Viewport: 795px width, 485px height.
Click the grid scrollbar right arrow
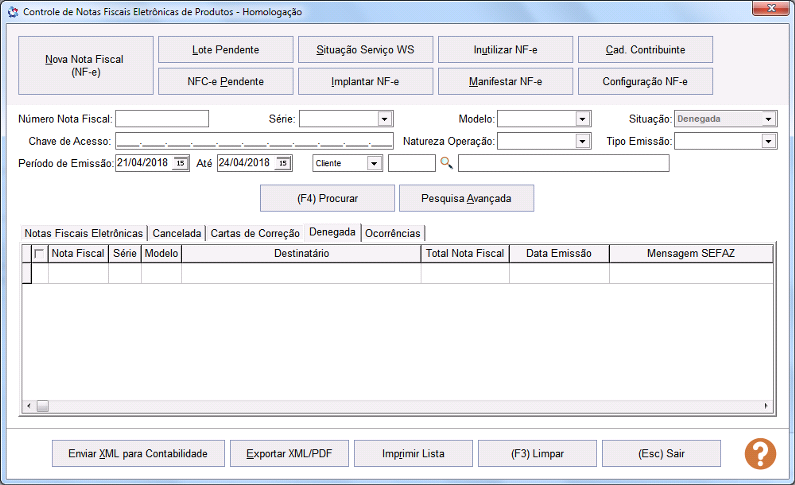pos(766,406)
